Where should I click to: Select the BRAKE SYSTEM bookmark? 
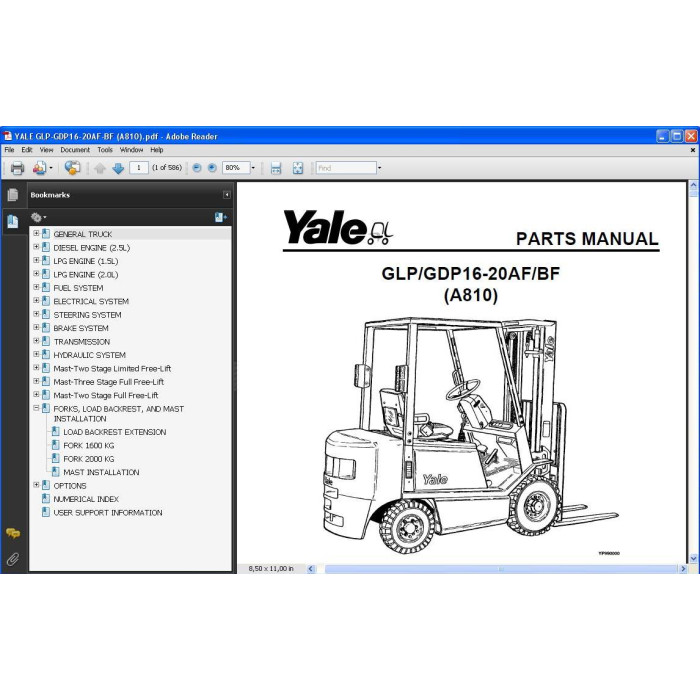pos(81,328)
